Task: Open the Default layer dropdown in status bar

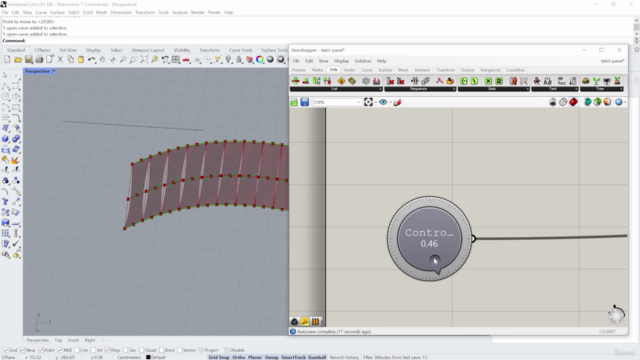Action: point(156,357)
